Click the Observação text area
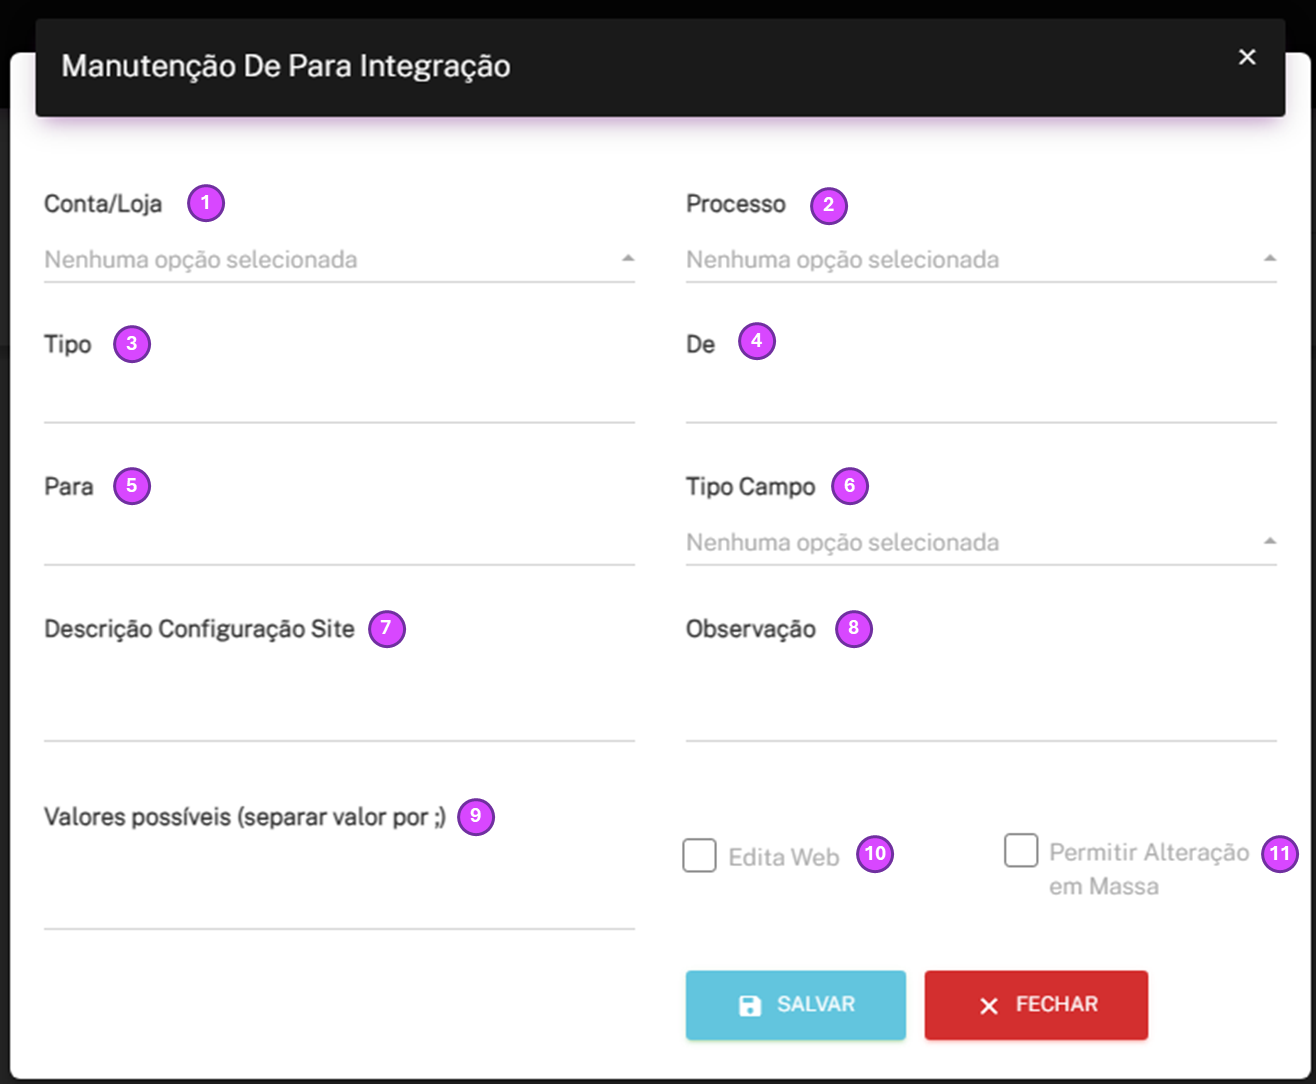Image resolution: width=1316 pixels, height=1084 pixels. (x=981, y=698)
